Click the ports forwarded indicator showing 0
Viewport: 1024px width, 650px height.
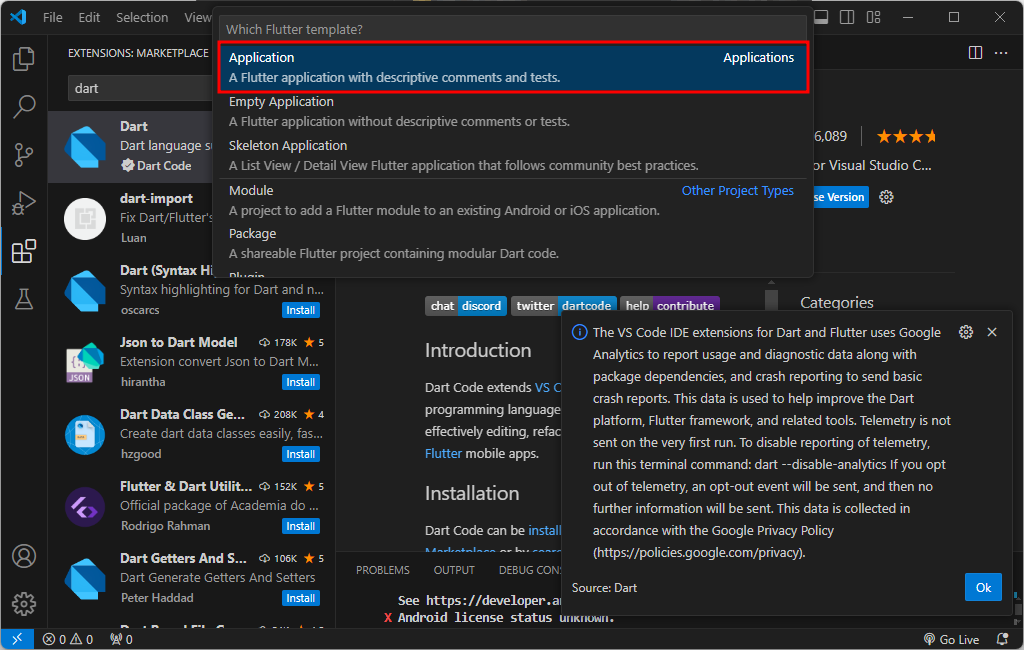[x=121, y=639]
